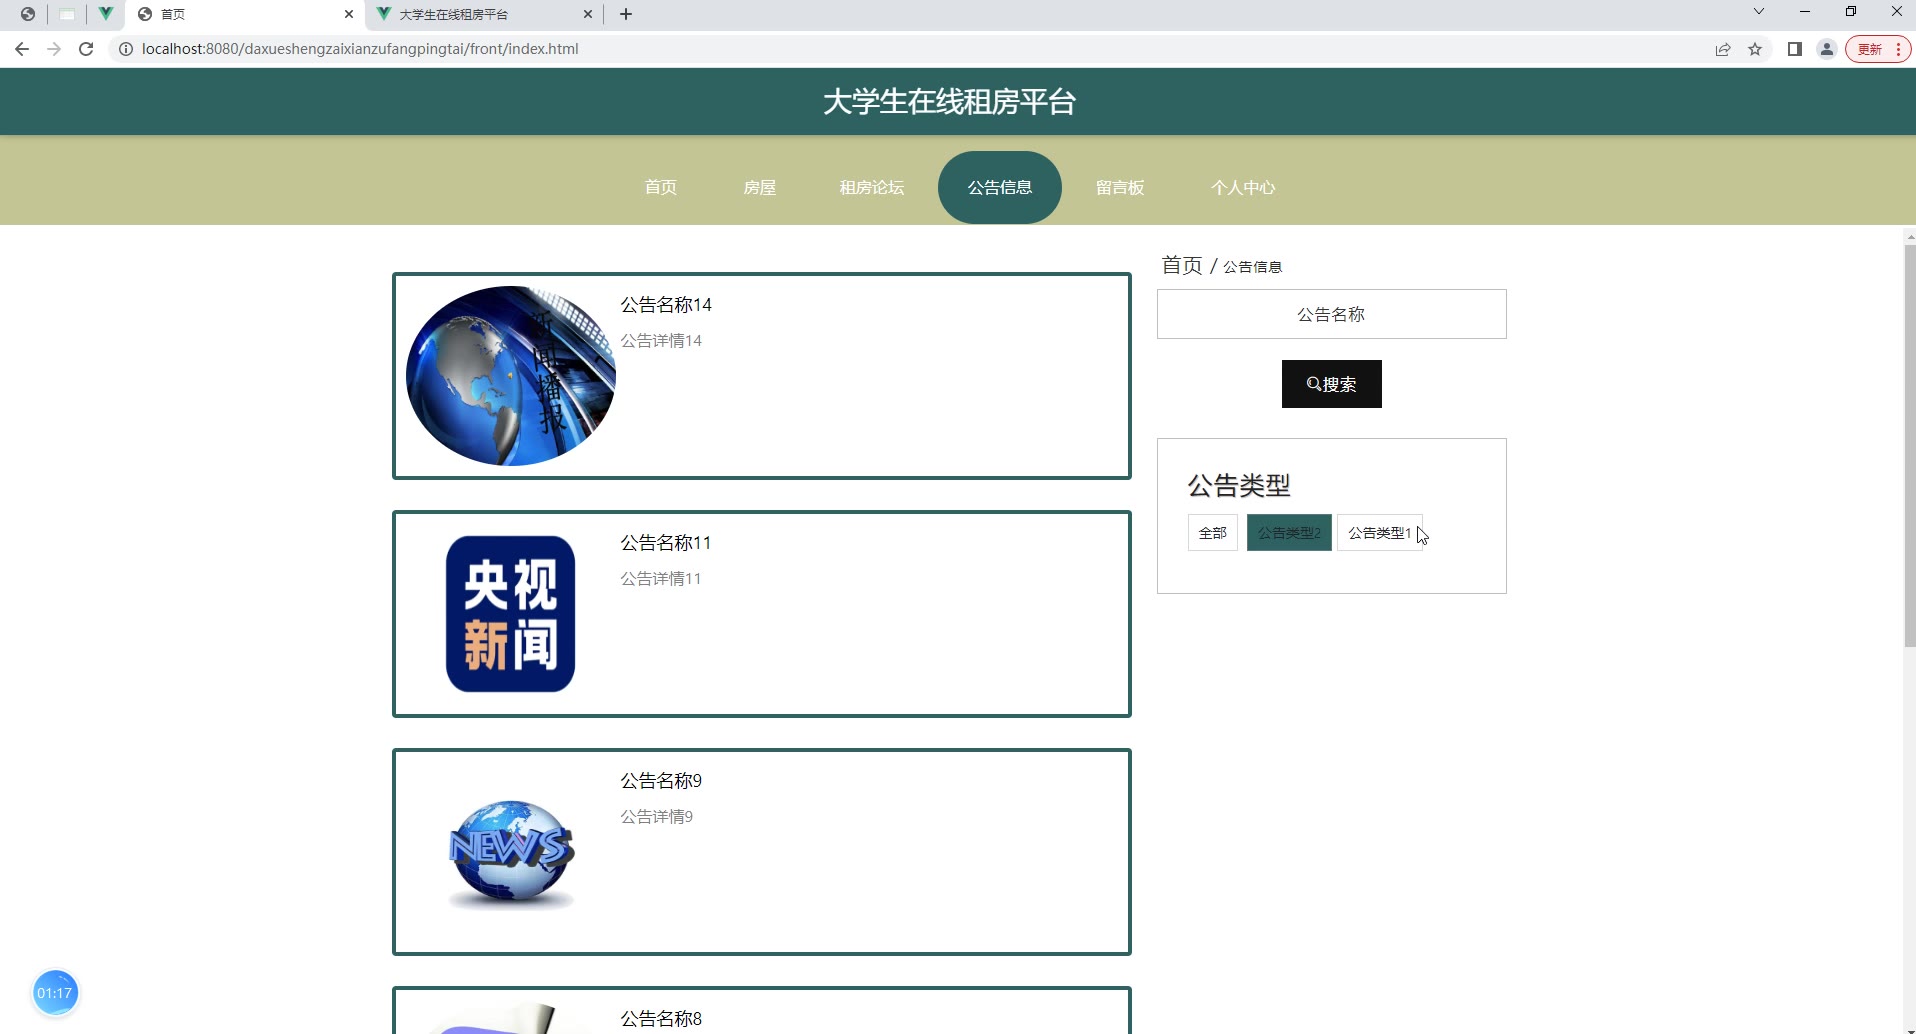Switch to the 大学生在线租房平台 tab

pos(484,14)
